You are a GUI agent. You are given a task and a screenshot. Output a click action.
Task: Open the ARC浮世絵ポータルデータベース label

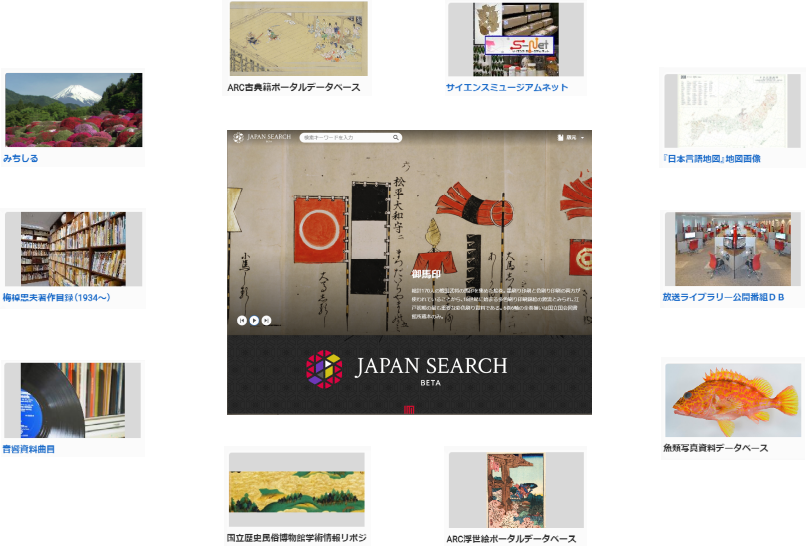(x=511, y=539)
